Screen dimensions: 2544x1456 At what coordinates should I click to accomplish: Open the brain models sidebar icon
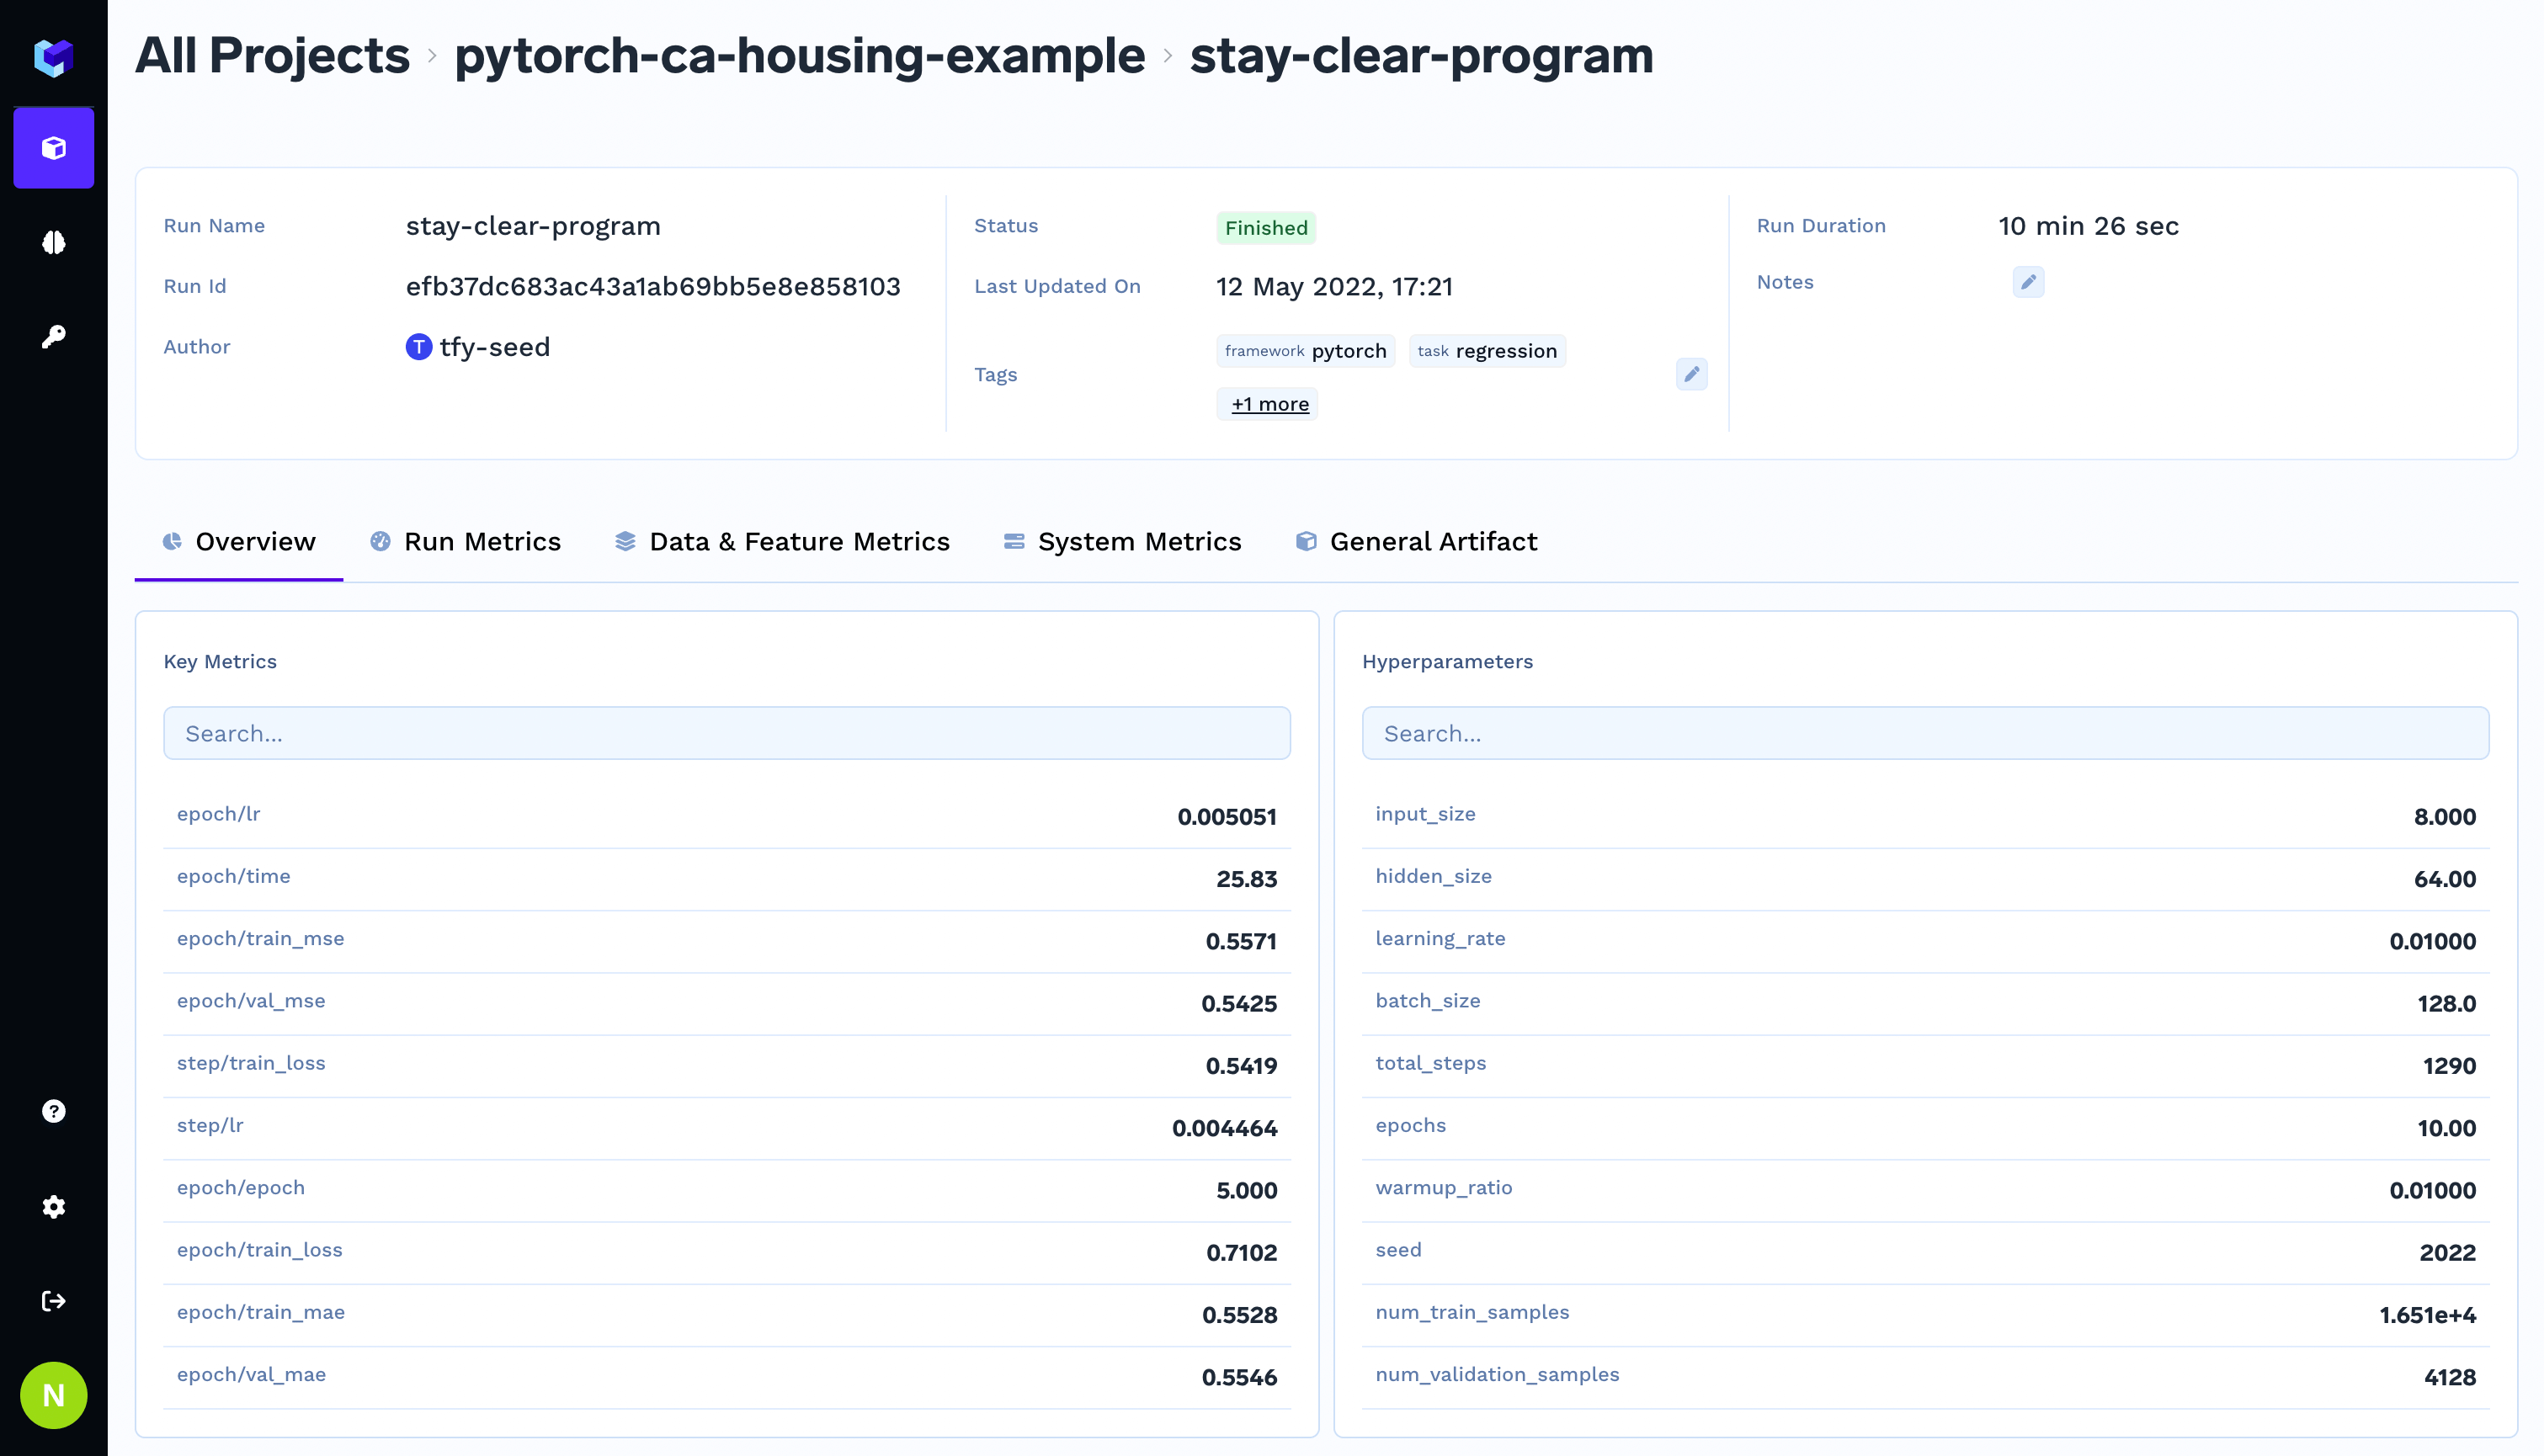click(x=53, y=242)
